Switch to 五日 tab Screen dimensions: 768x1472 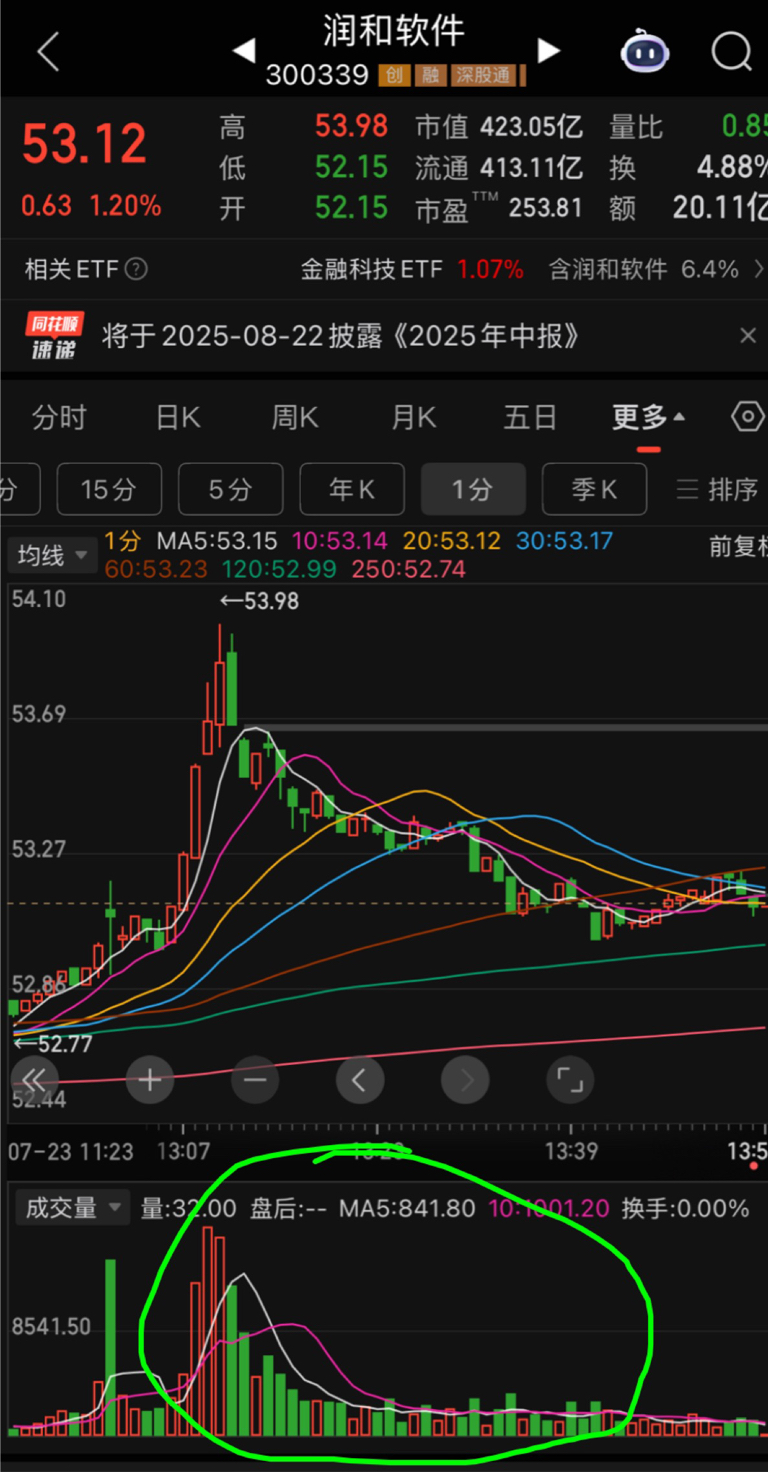[x=530, y=417]
